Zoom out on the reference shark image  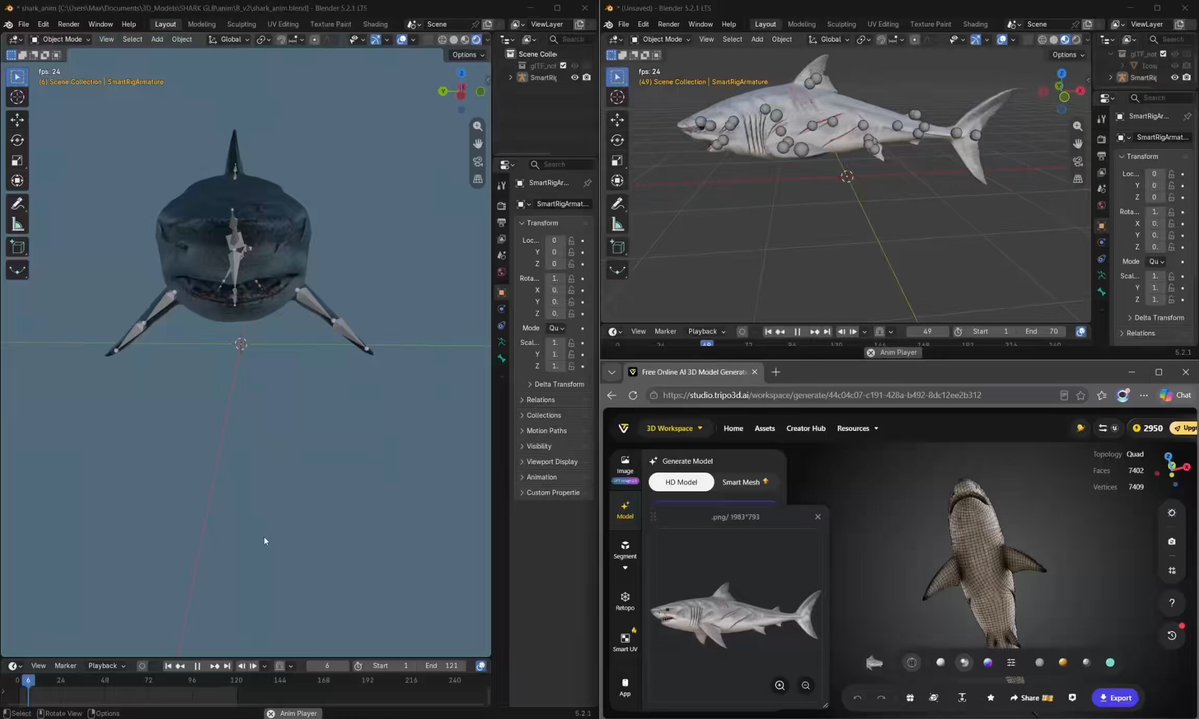805,685
